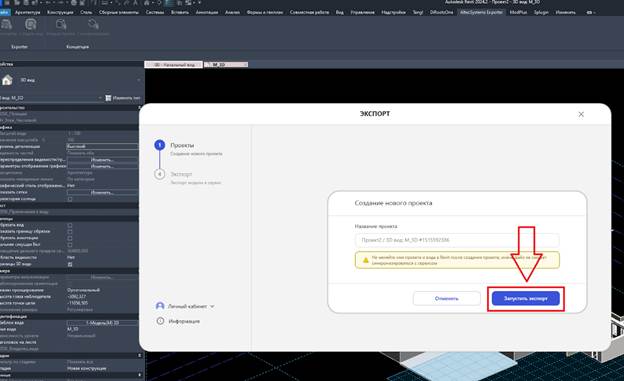Open the 'Системы' ribbon tab
Viewport: 624px width, 381px height.
coord(155,12)
